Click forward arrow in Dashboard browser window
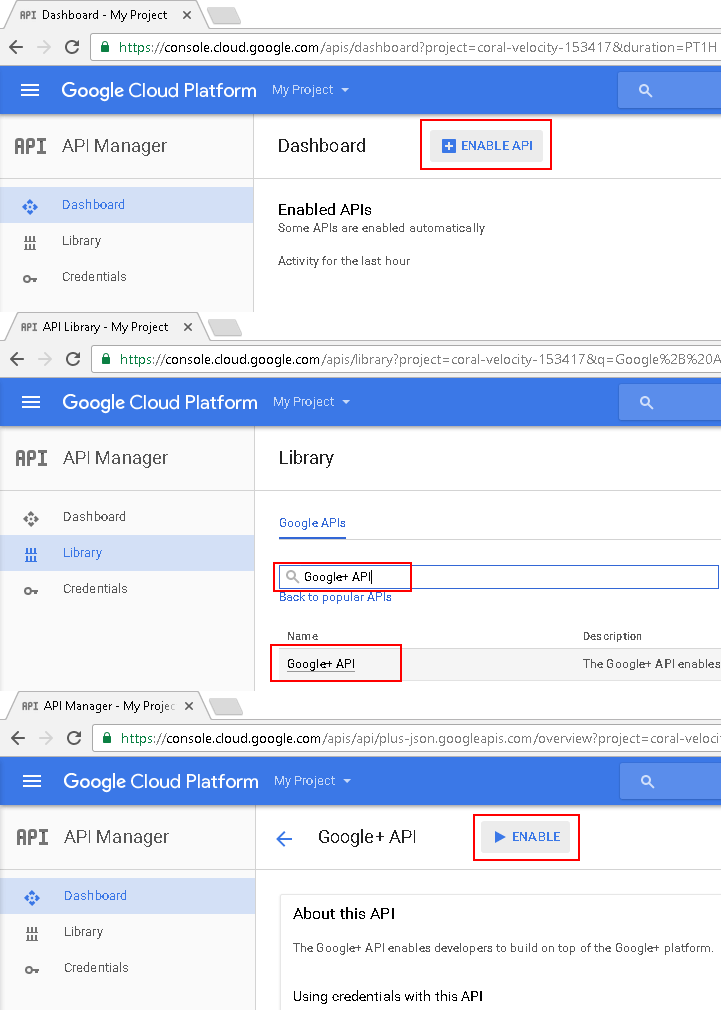 [44, 47]
